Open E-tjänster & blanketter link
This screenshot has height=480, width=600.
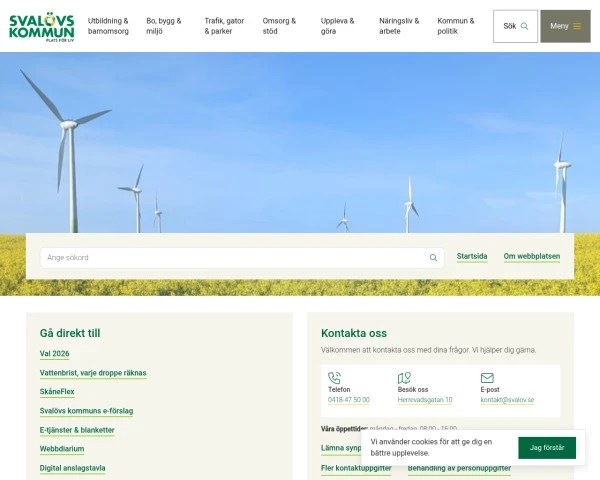pyautogui.click(x=77, y=430)
